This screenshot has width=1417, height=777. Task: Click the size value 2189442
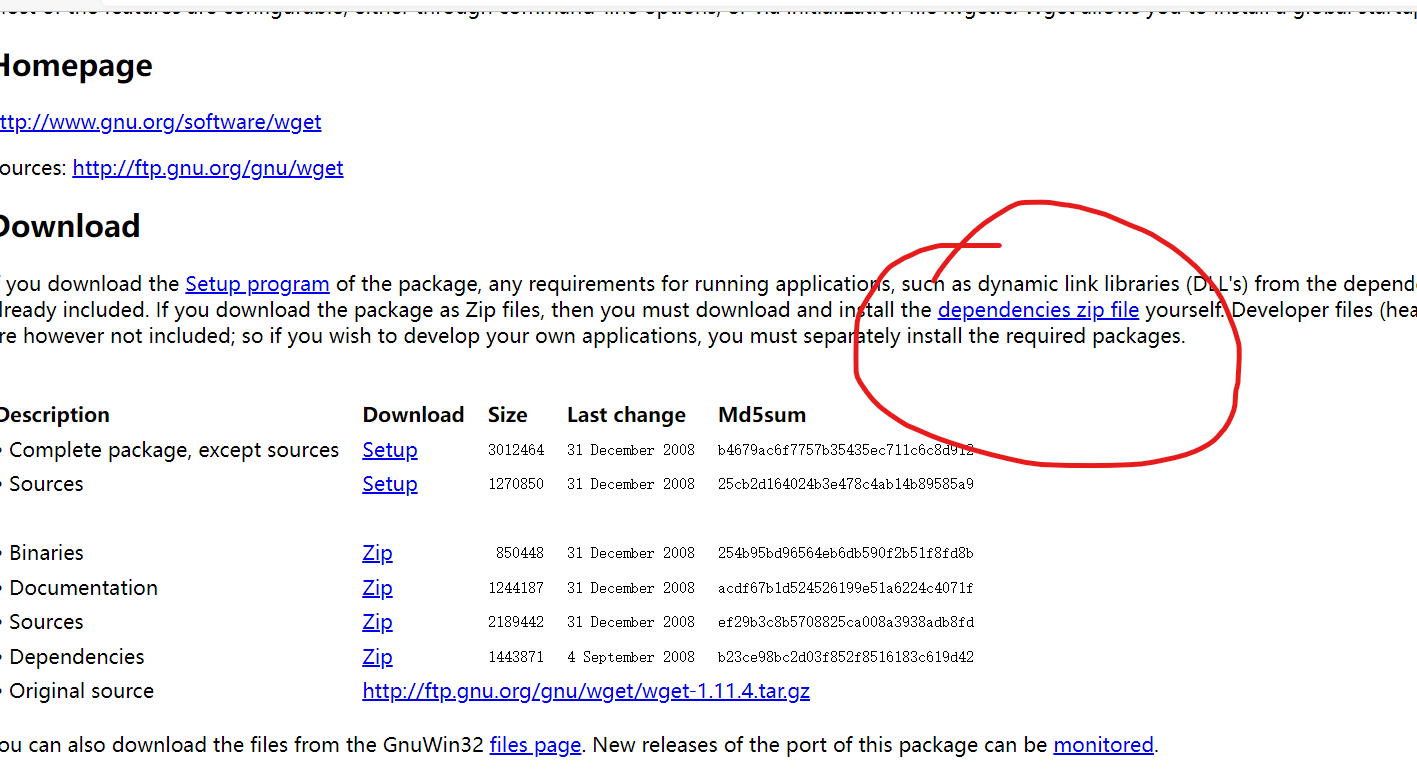(516, 622)
